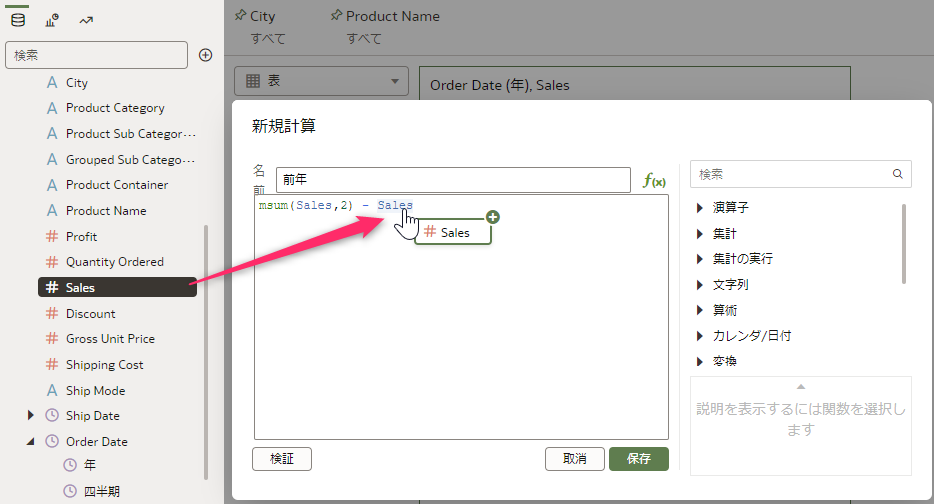Click the data panel search box

[96, 55]
